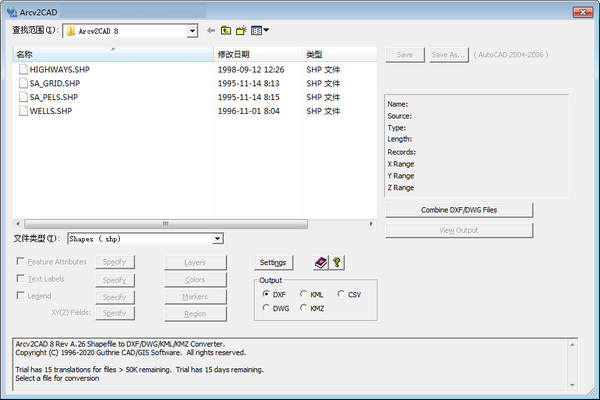This screenshot has width=600, height=400.
Task: Create a new folder icon
Action: (x=241, y=31)
